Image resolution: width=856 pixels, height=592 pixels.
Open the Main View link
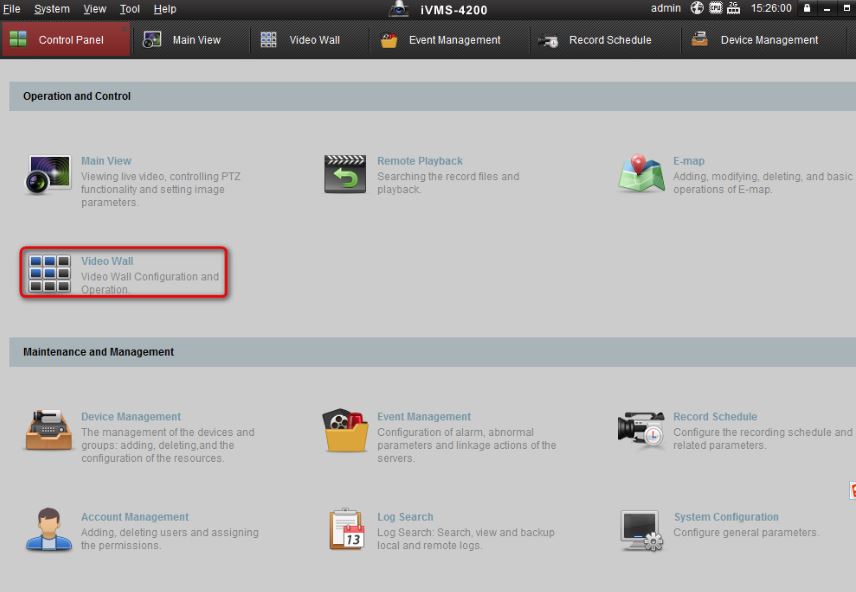click(106, 161)
